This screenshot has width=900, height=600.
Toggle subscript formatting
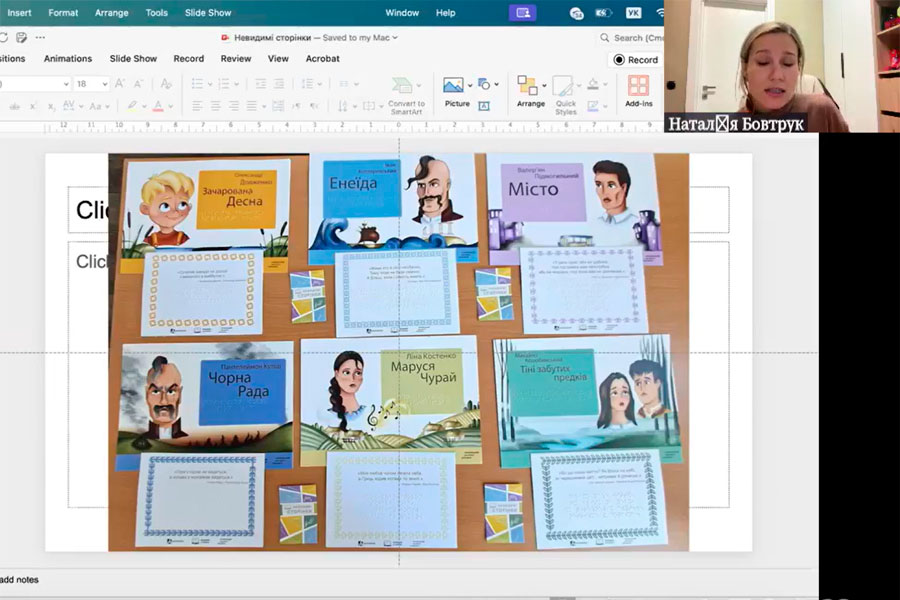point(51,106)
